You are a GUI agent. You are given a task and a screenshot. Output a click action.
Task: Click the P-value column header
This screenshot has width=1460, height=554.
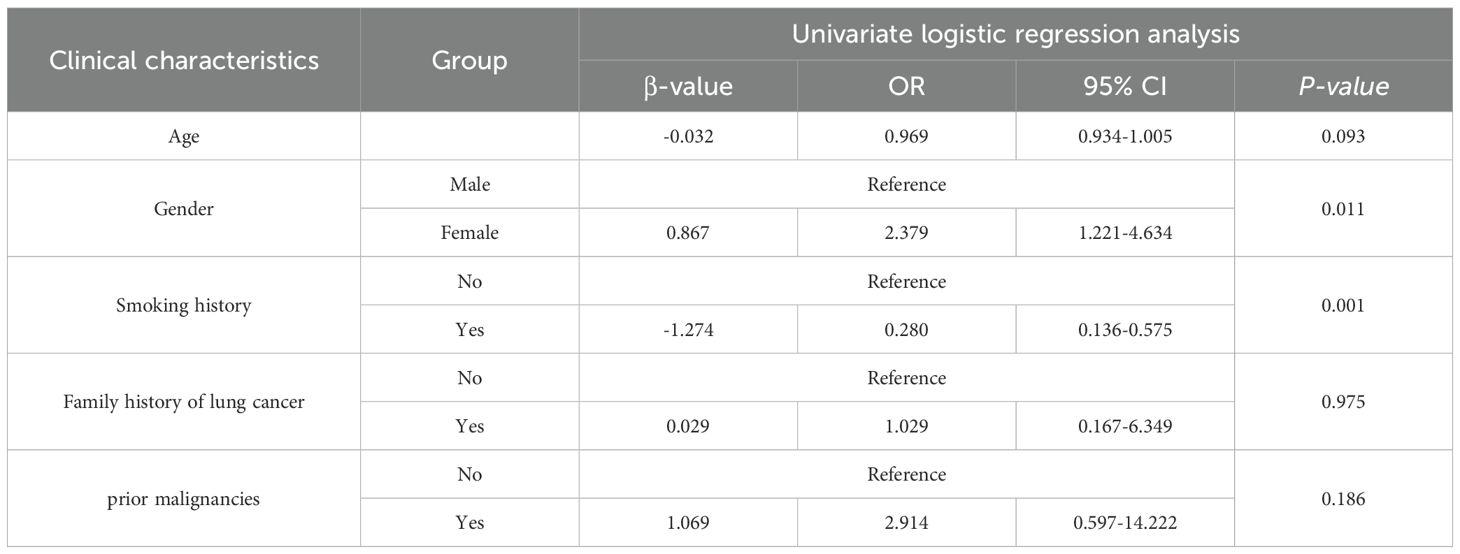pos(1342,86)
